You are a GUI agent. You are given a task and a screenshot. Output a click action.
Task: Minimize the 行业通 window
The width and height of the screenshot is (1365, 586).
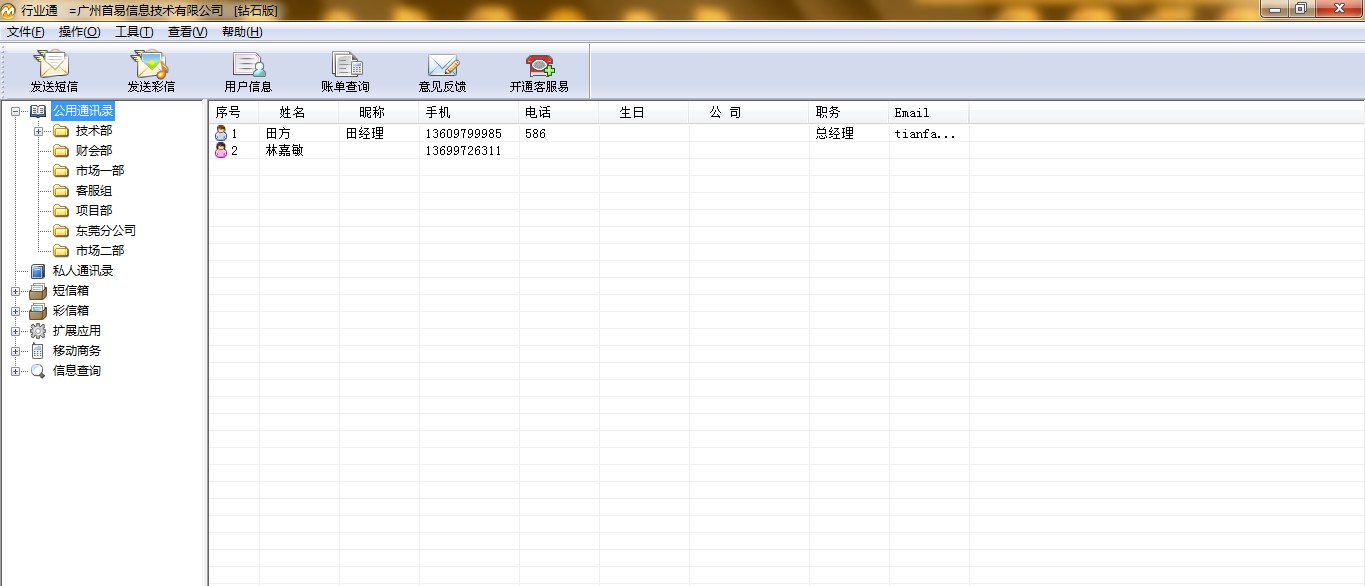[x=1274, y=8]
